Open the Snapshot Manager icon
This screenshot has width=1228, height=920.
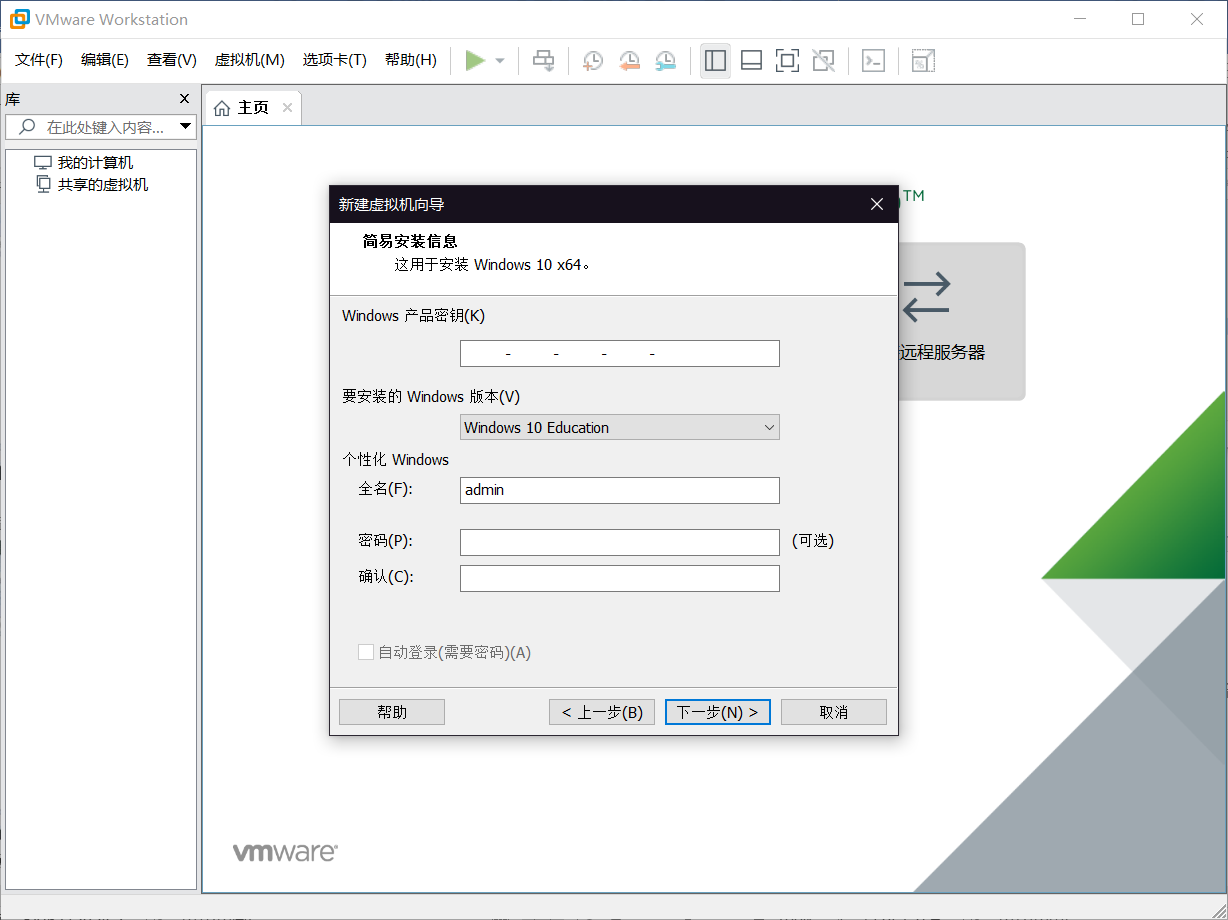(x=665, y=61)
